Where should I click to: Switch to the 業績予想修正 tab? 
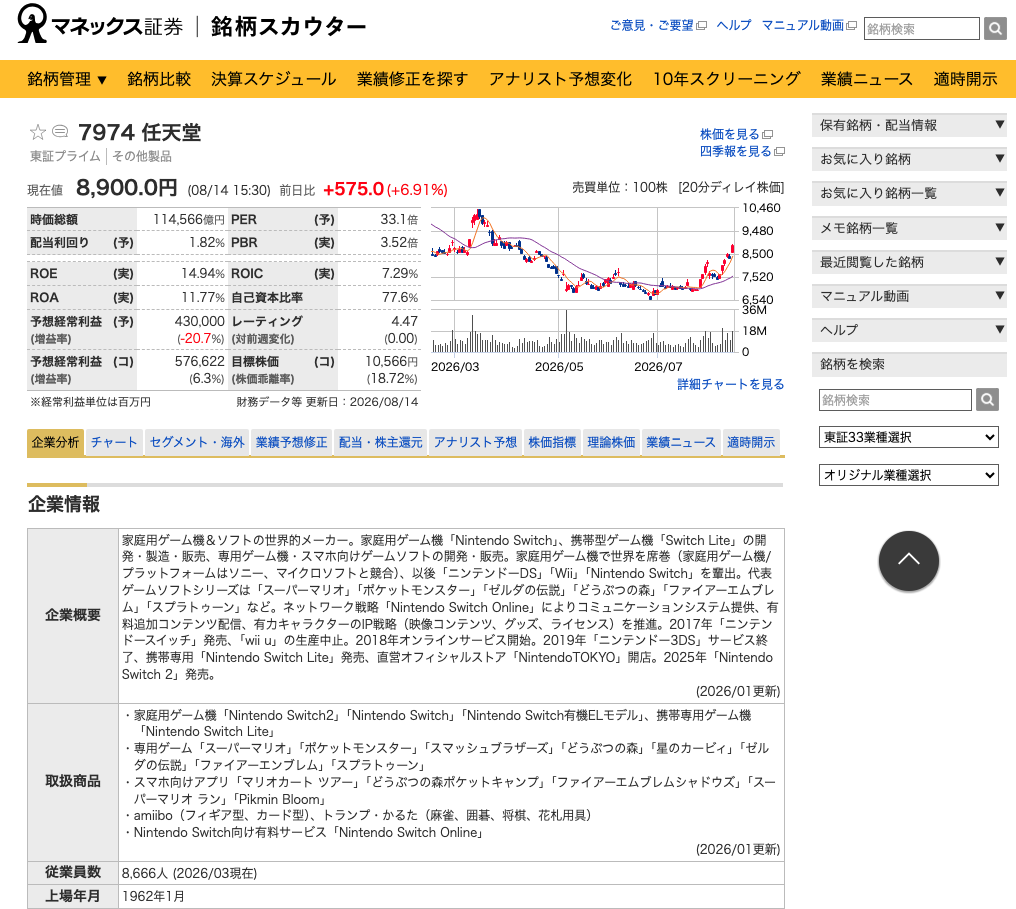(292, 443)
